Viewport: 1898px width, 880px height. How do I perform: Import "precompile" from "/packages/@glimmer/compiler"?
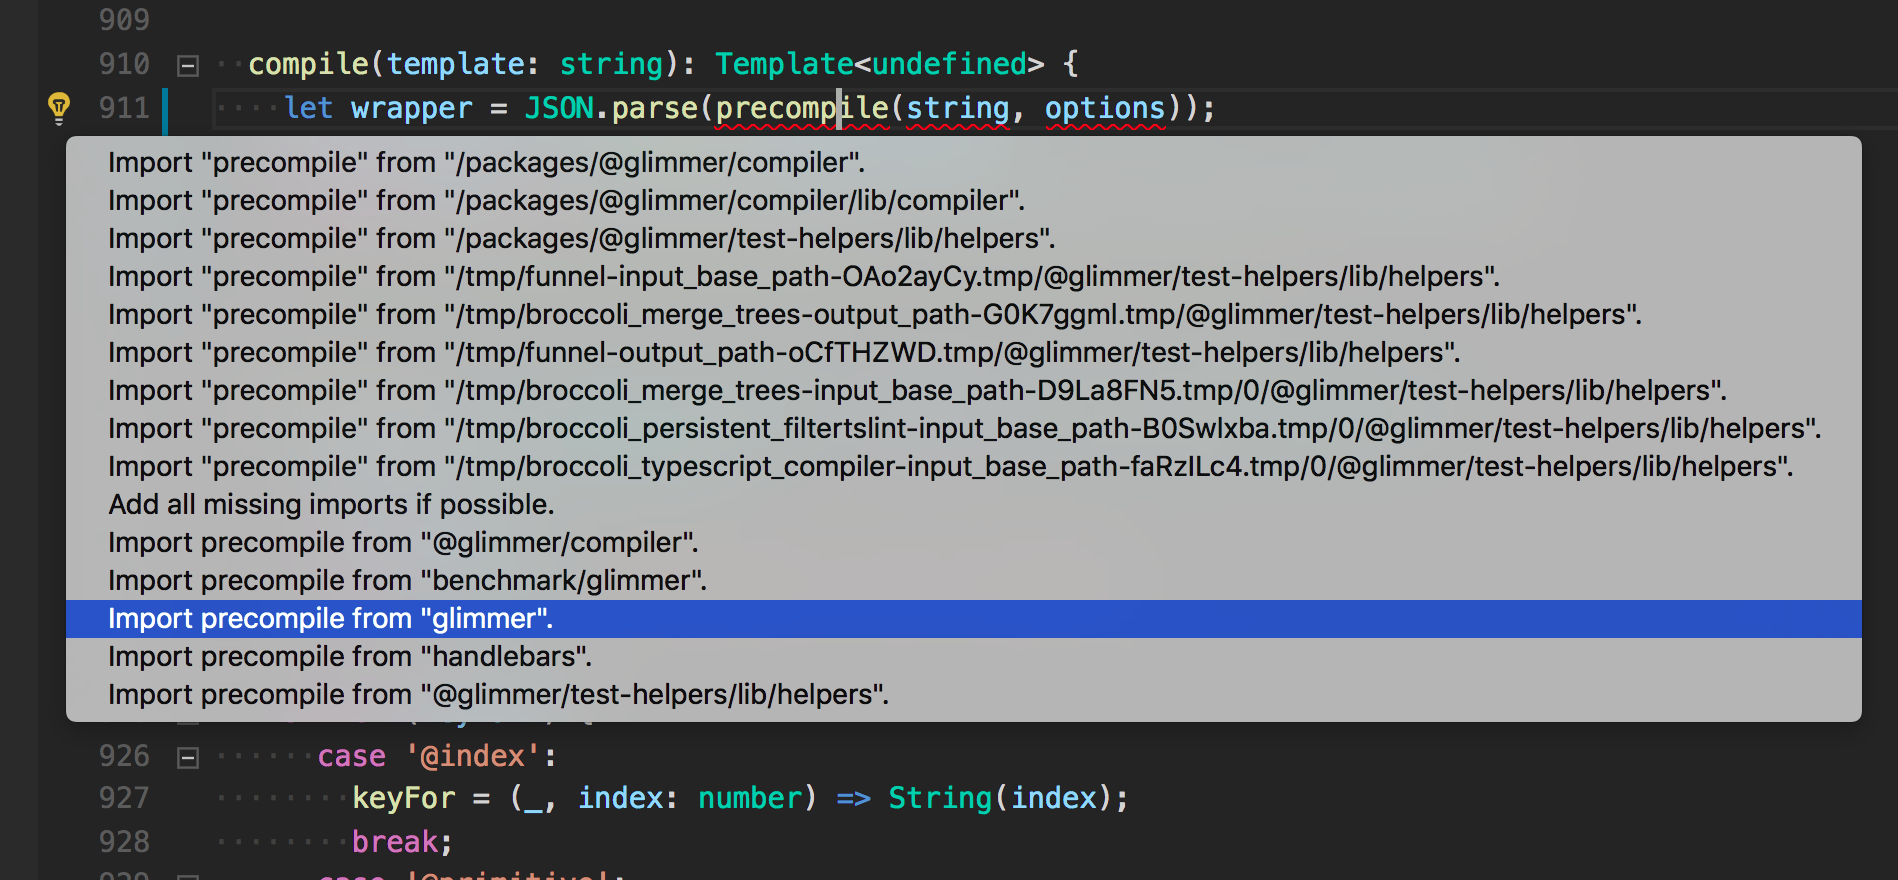tap(964, 162)
